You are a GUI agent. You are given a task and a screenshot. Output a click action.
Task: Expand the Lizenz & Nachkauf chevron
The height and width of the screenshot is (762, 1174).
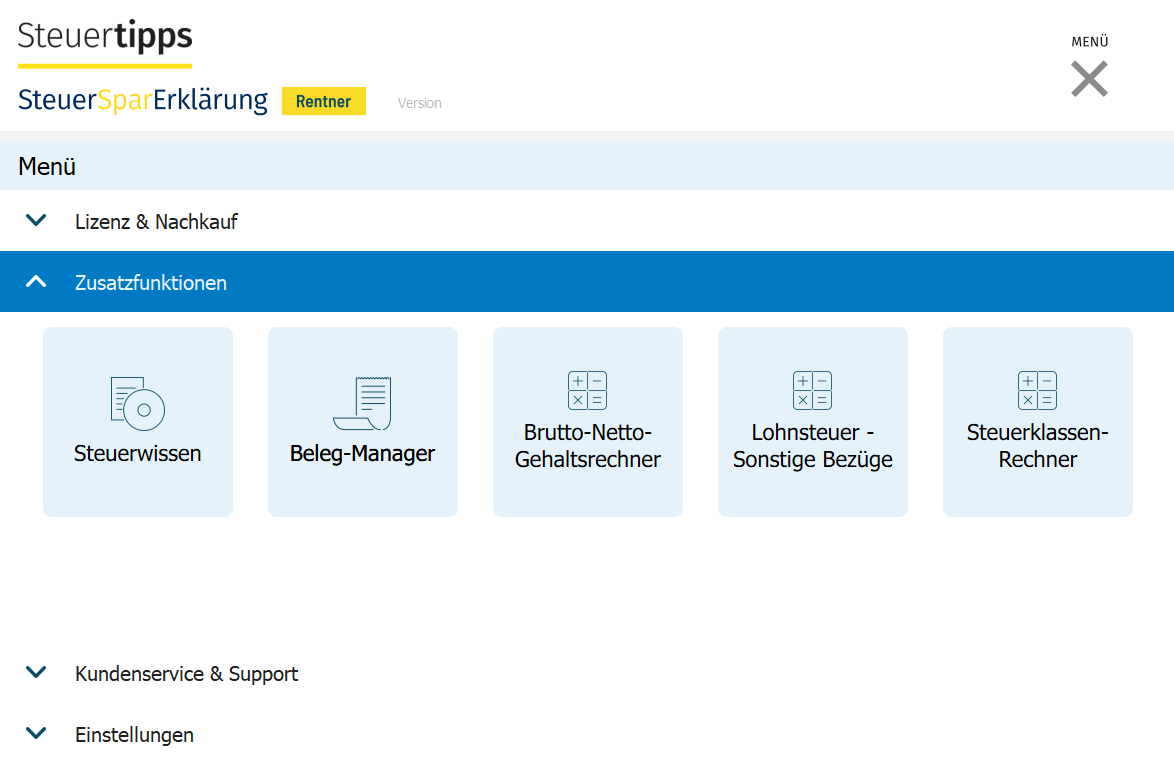(36, 221)
